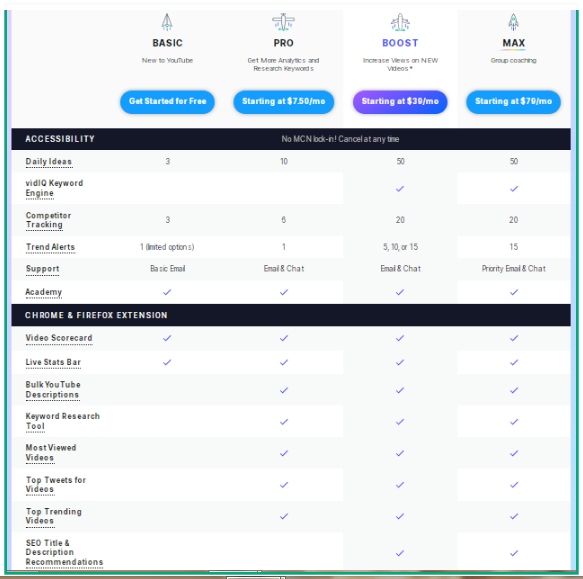
Task: Click the BASIC plan paper plane icon
Action: coord(167,22)
